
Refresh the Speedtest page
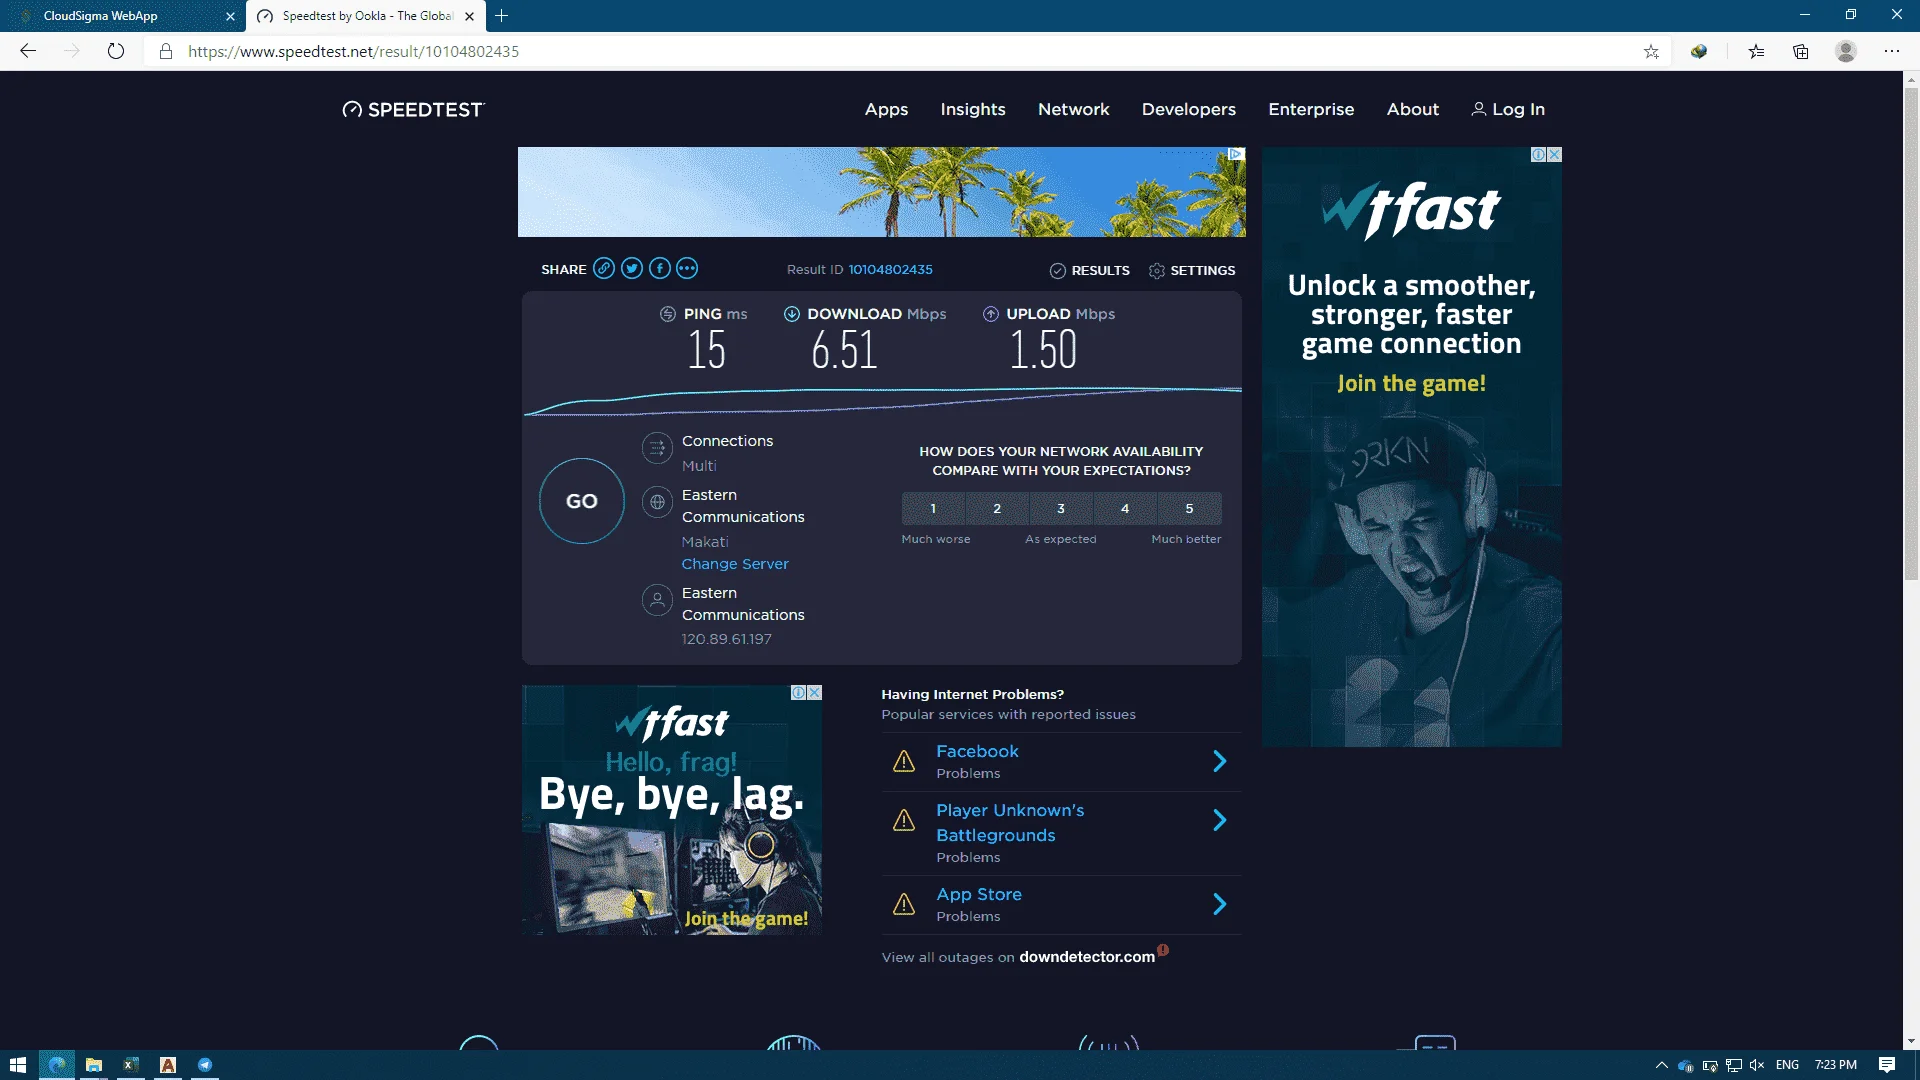tap(116, 51)
